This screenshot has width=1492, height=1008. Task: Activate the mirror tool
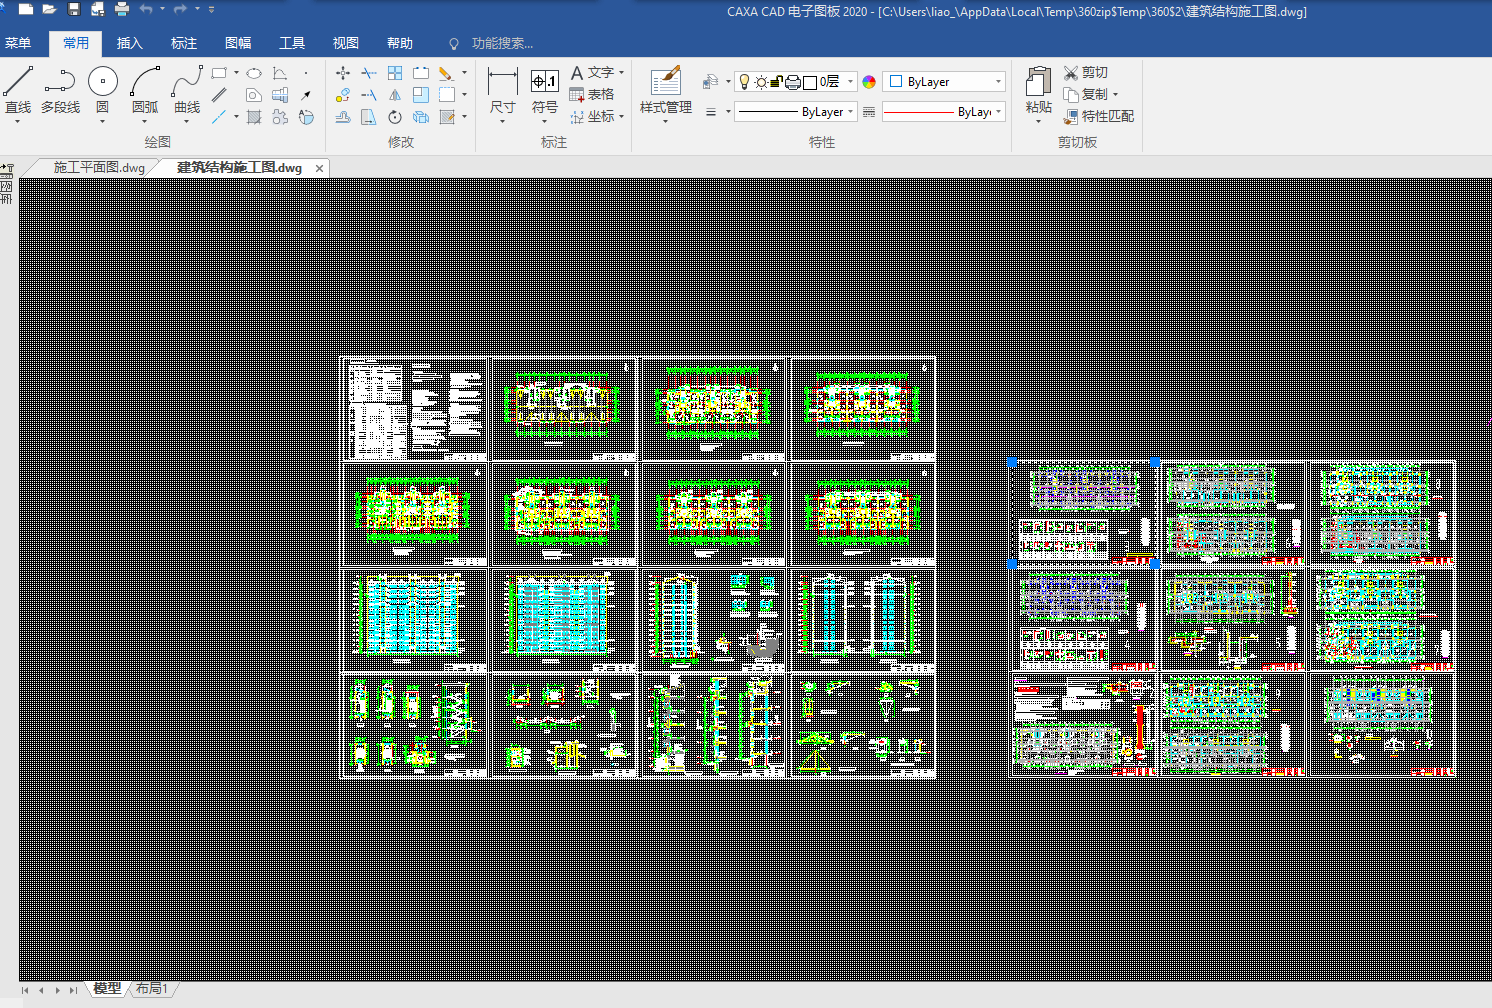(x=395, y=95)
